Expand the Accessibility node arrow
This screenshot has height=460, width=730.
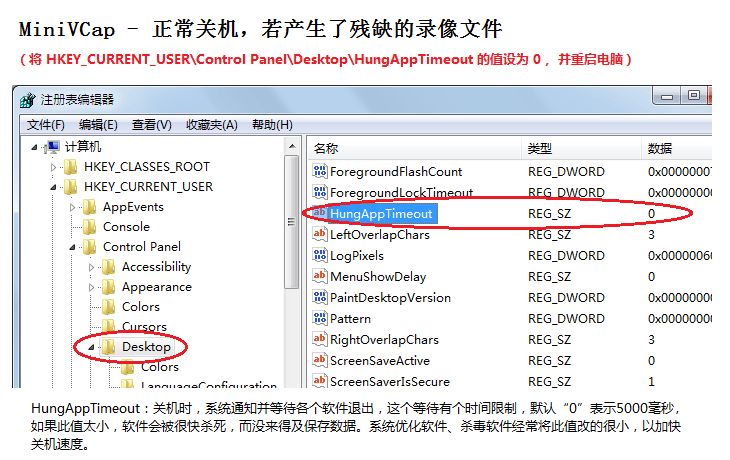point(91,267)
